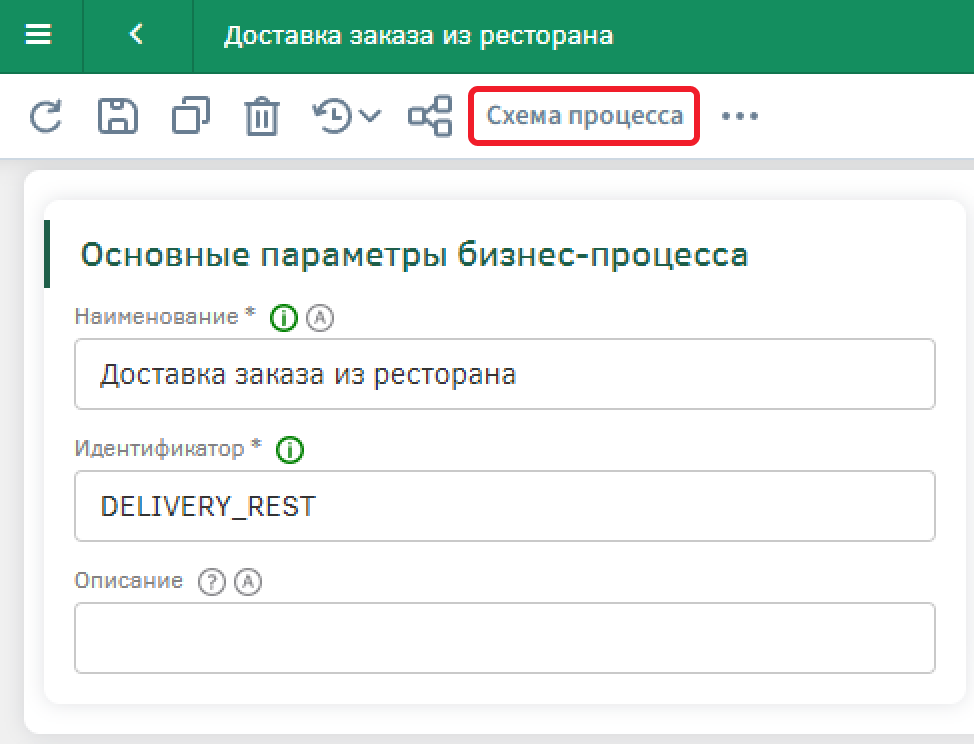Show more actions via three-dot menu

740,117
